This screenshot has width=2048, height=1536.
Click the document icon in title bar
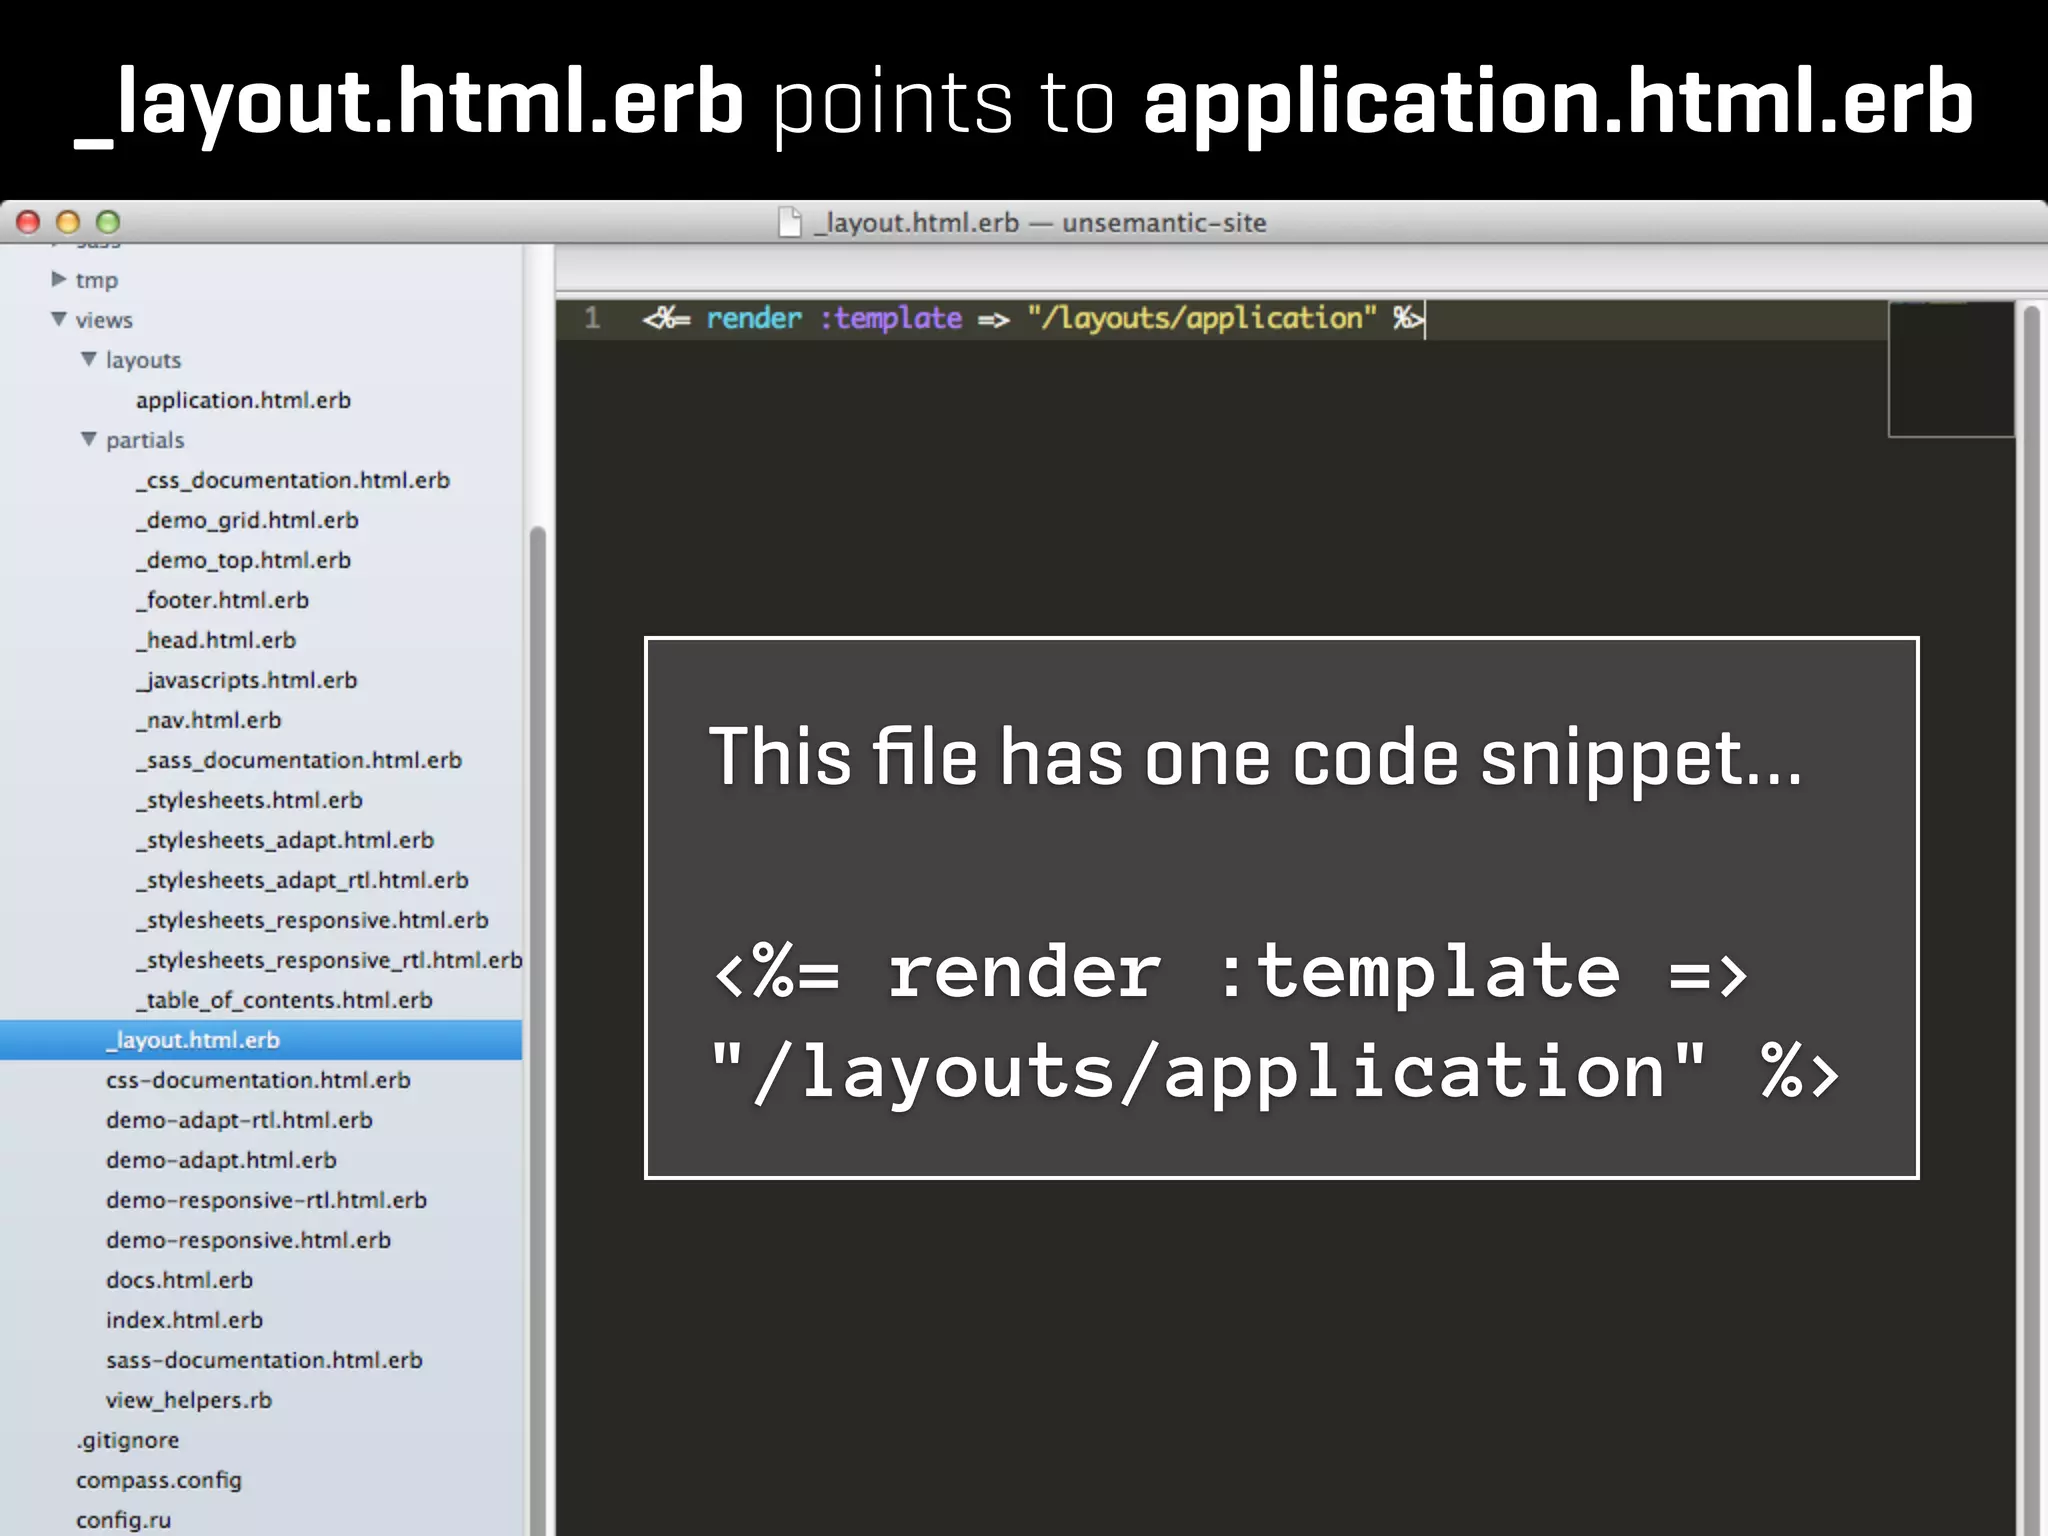790,222
